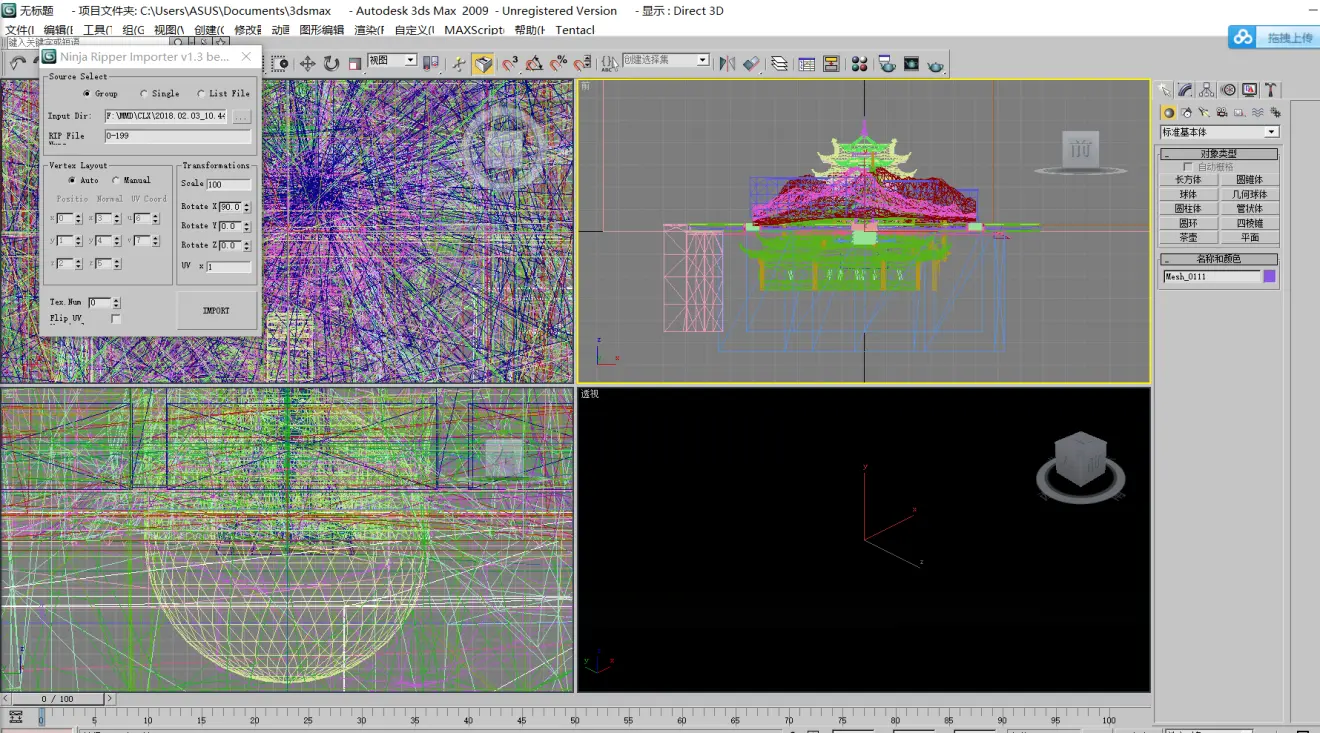Click the Rotate X spinner arrows
Image resolution: width=1320 pixels, height=733 pixels.
(247, 207)
